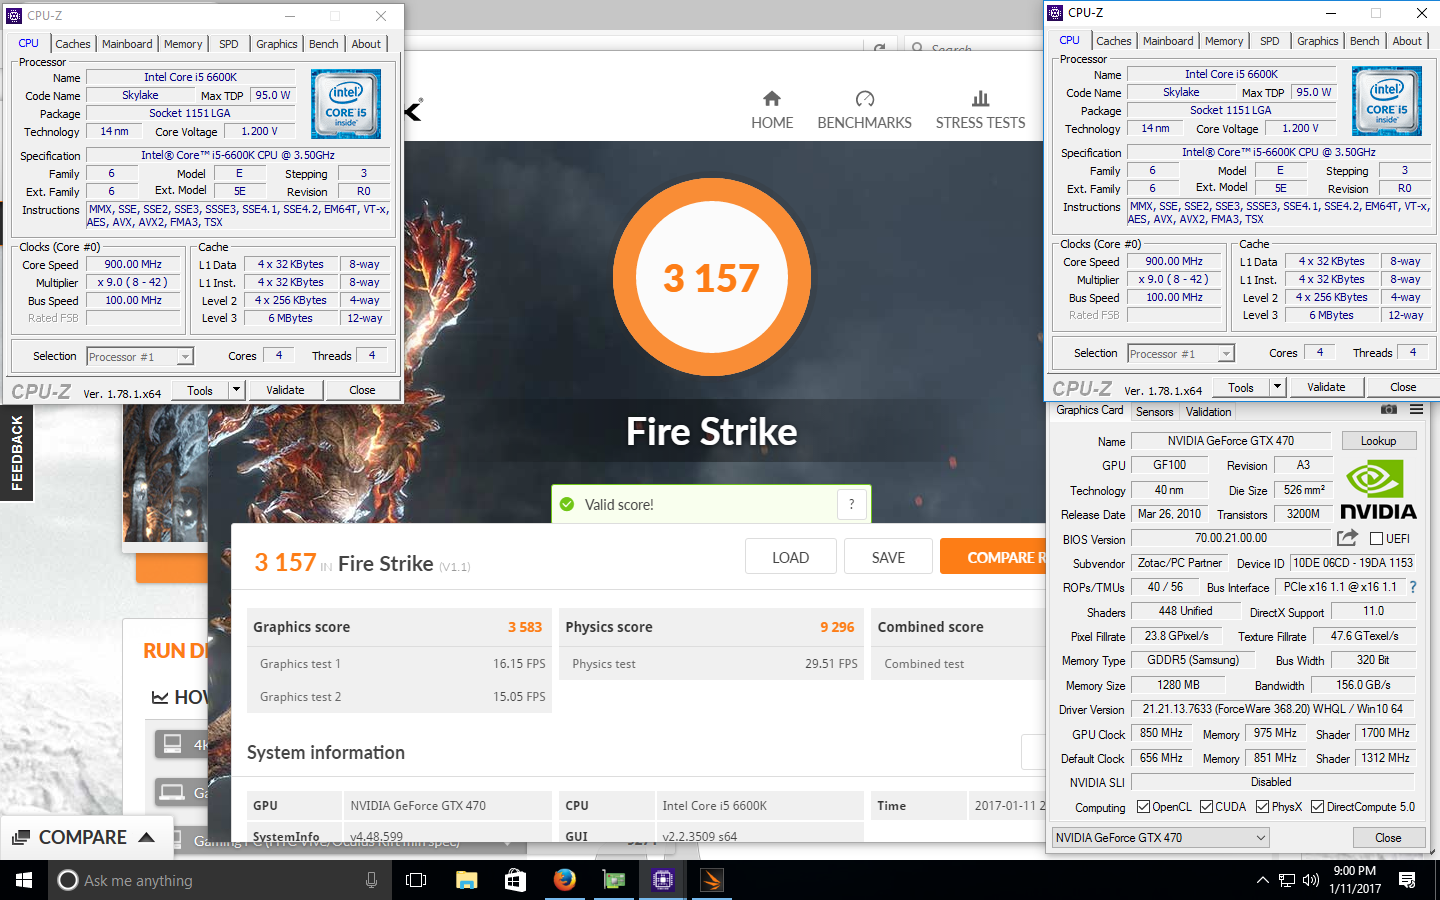Click Close button at bottom of GPU-Z
Screen dimensions: 1440x900
[x=1388, y=838]
